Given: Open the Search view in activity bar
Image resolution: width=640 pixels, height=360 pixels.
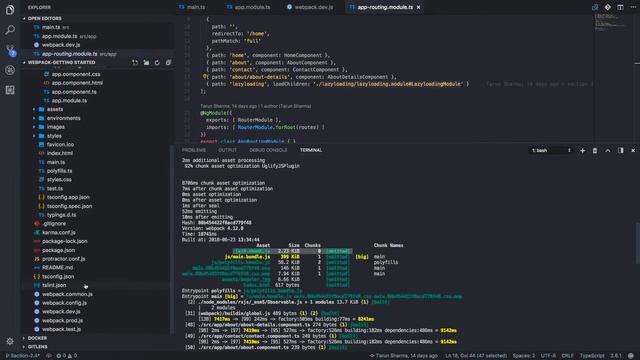Looking at the screenshot, I should [10, 29].
